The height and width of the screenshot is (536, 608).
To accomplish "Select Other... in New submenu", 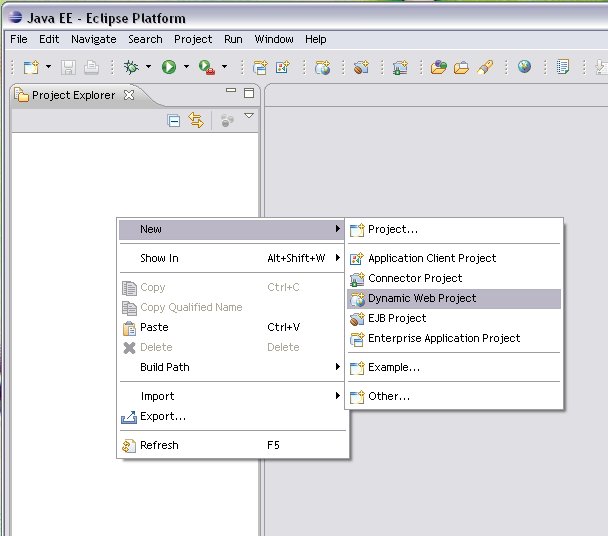I will click(454, 396).
